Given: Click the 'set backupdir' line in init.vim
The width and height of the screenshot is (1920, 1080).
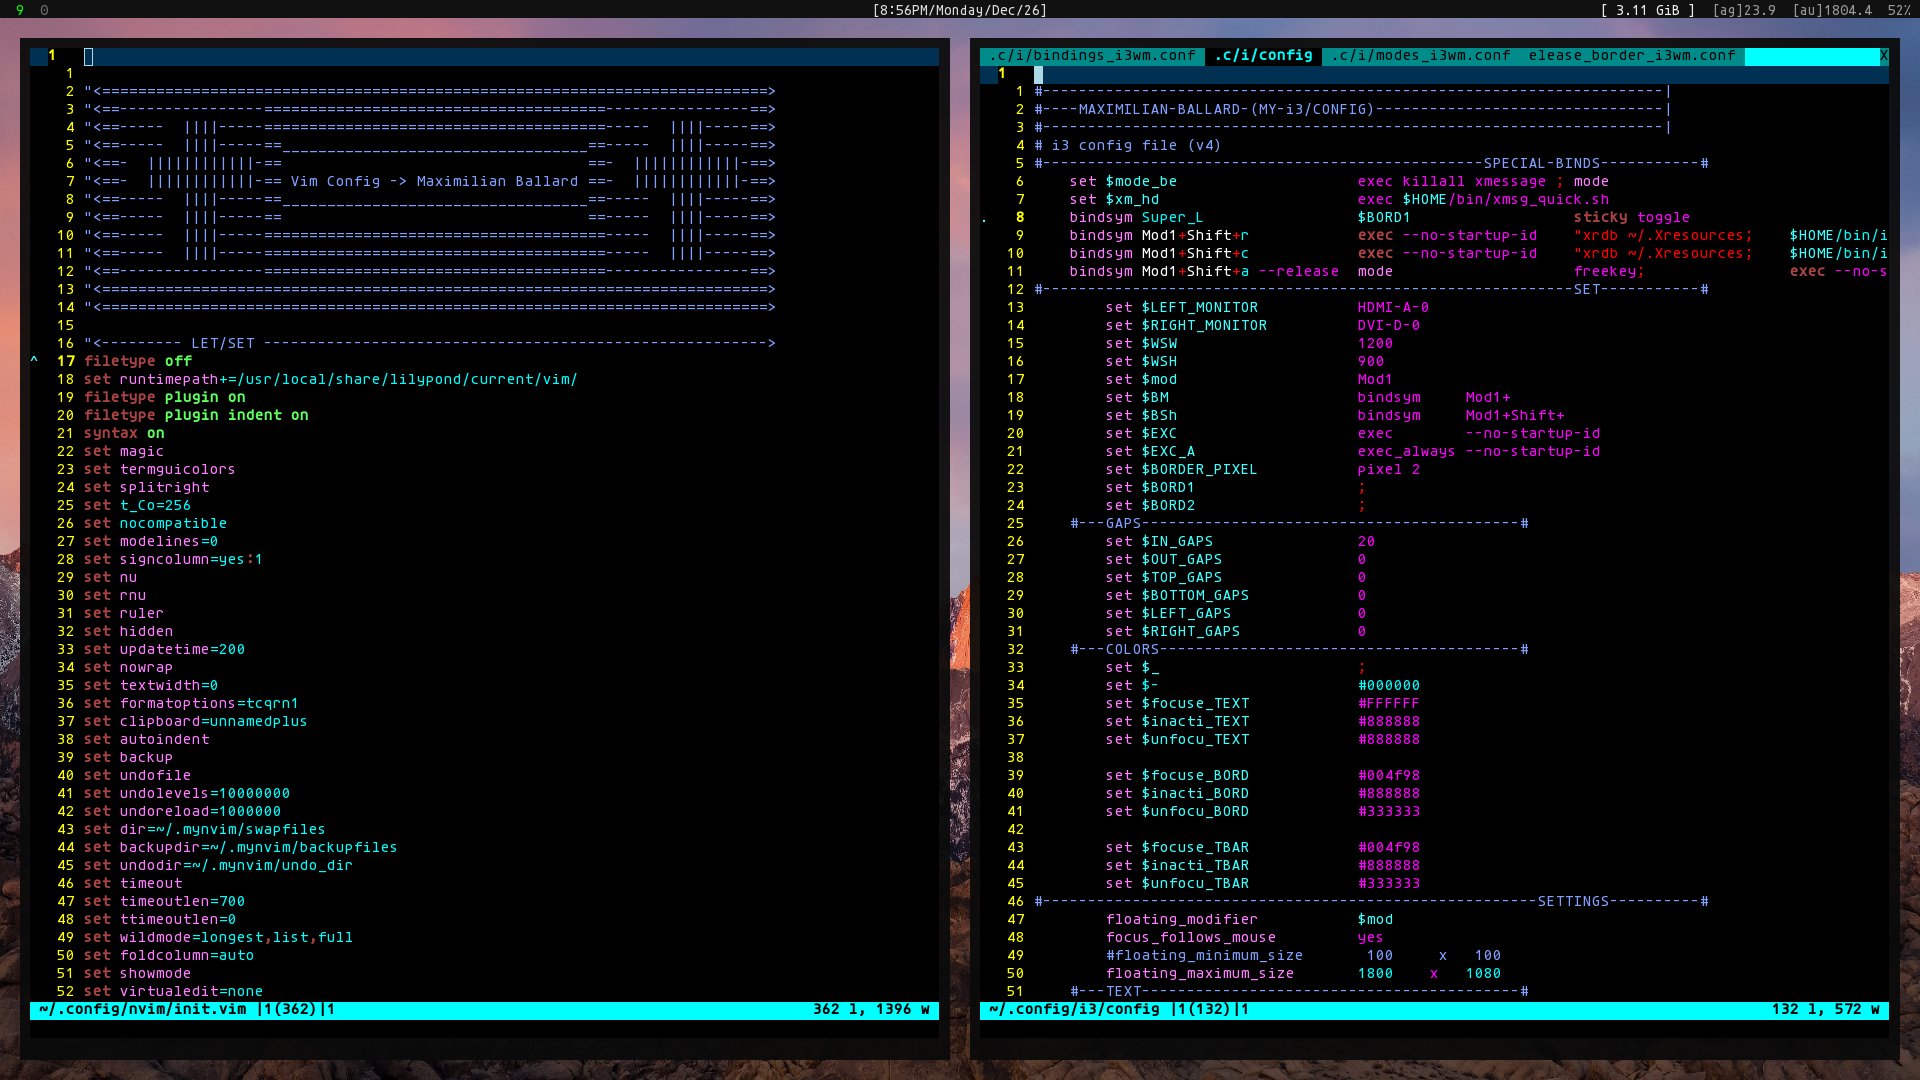Looking at the screenshot, I should tap(241, 848).
